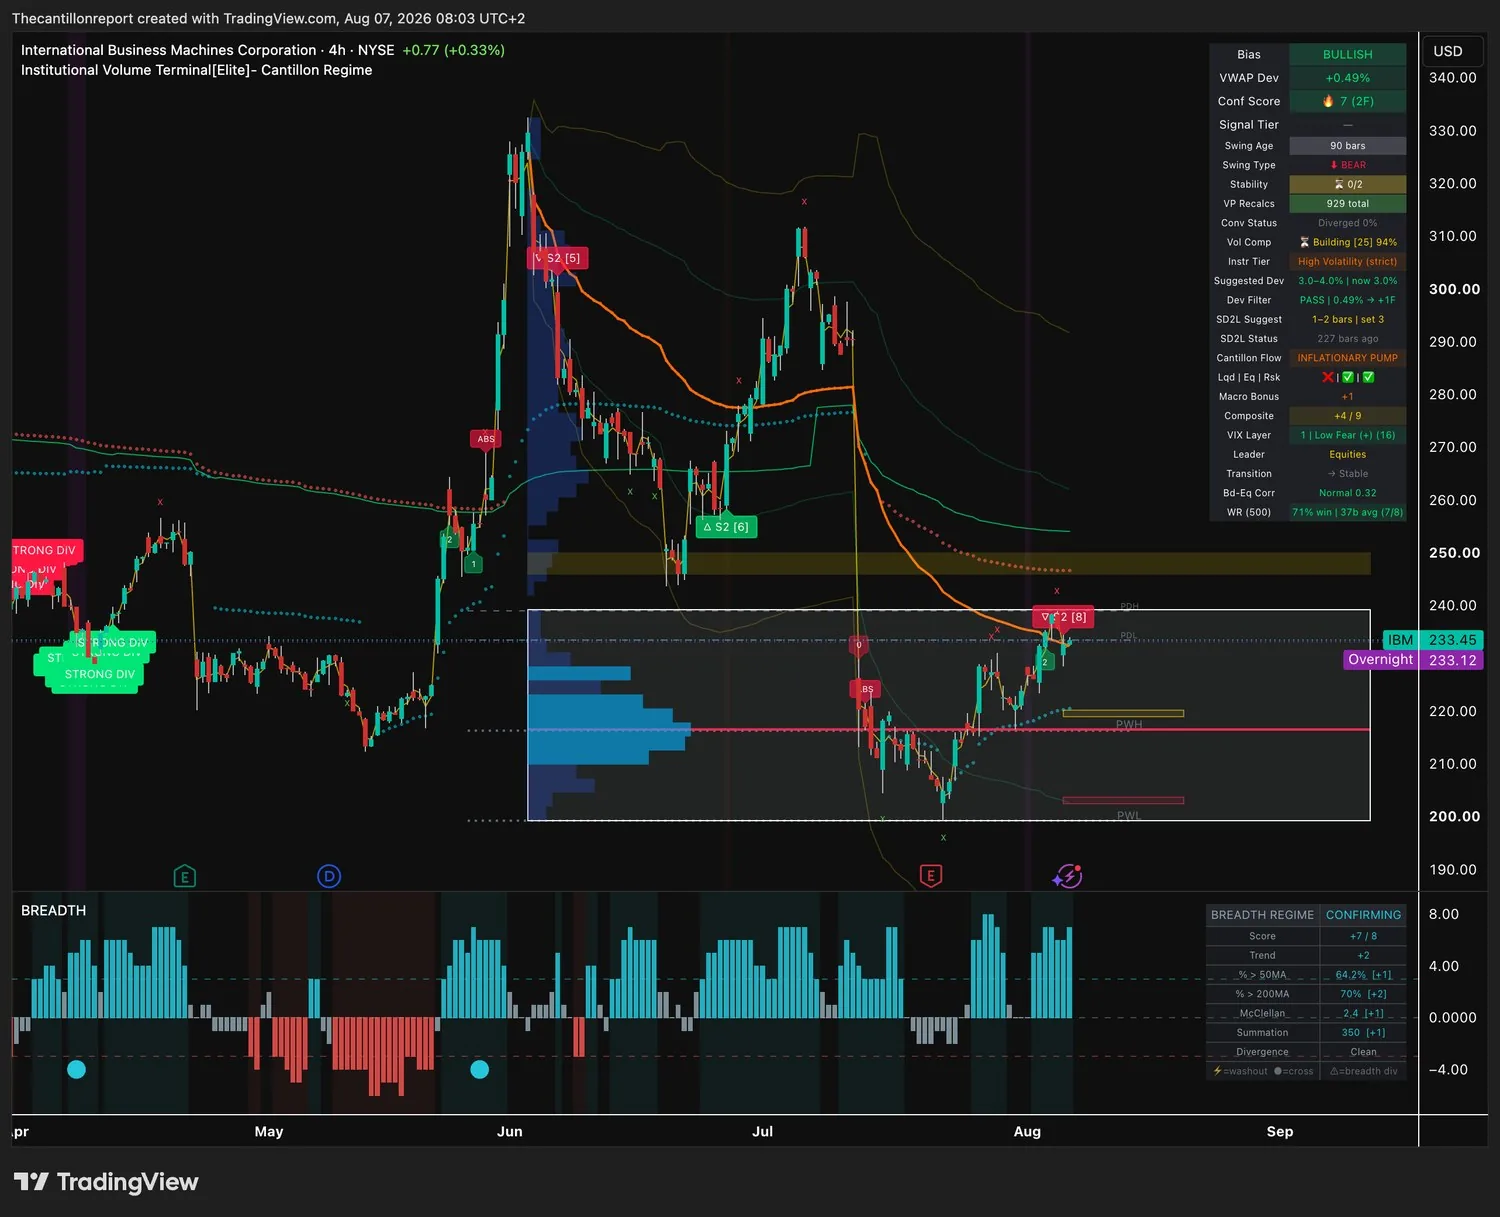Image resolution: width=1500 pixels, height=1217 pixels.
Task: Click the green earnings E icon near late April
Action: point(184,877)
